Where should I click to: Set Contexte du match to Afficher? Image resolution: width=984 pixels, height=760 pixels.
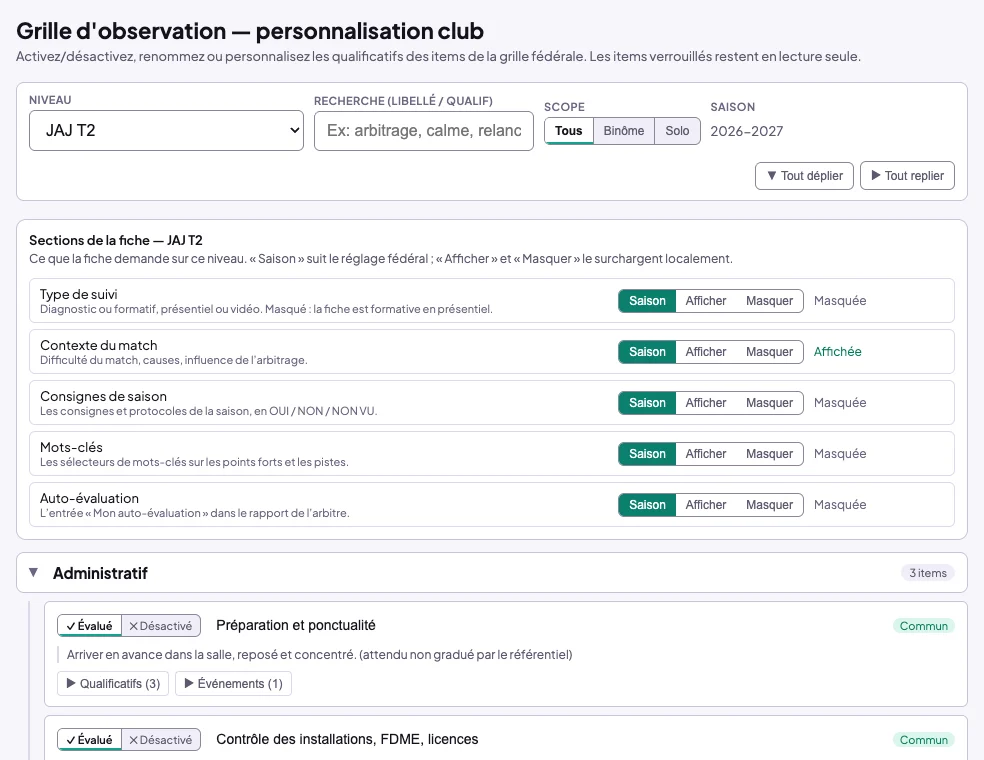click(x=705, y=351)
